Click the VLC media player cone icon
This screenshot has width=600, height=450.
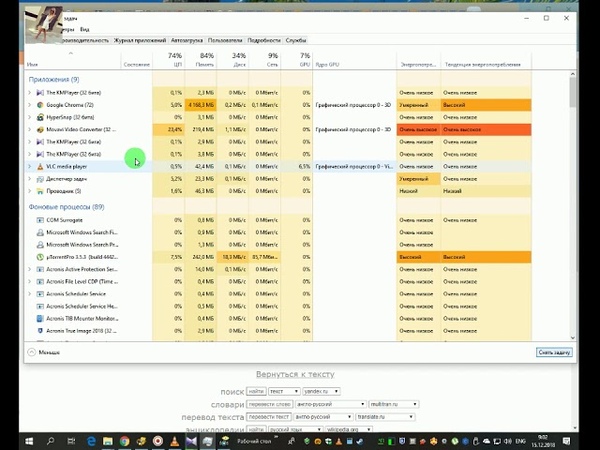coord(39,166)
